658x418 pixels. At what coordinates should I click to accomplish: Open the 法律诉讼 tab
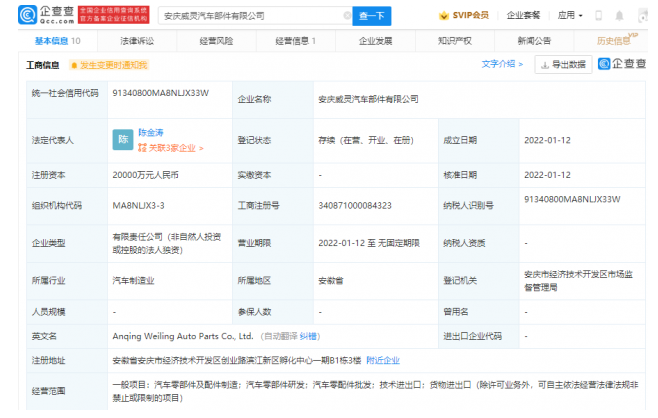tap(137, 41)
